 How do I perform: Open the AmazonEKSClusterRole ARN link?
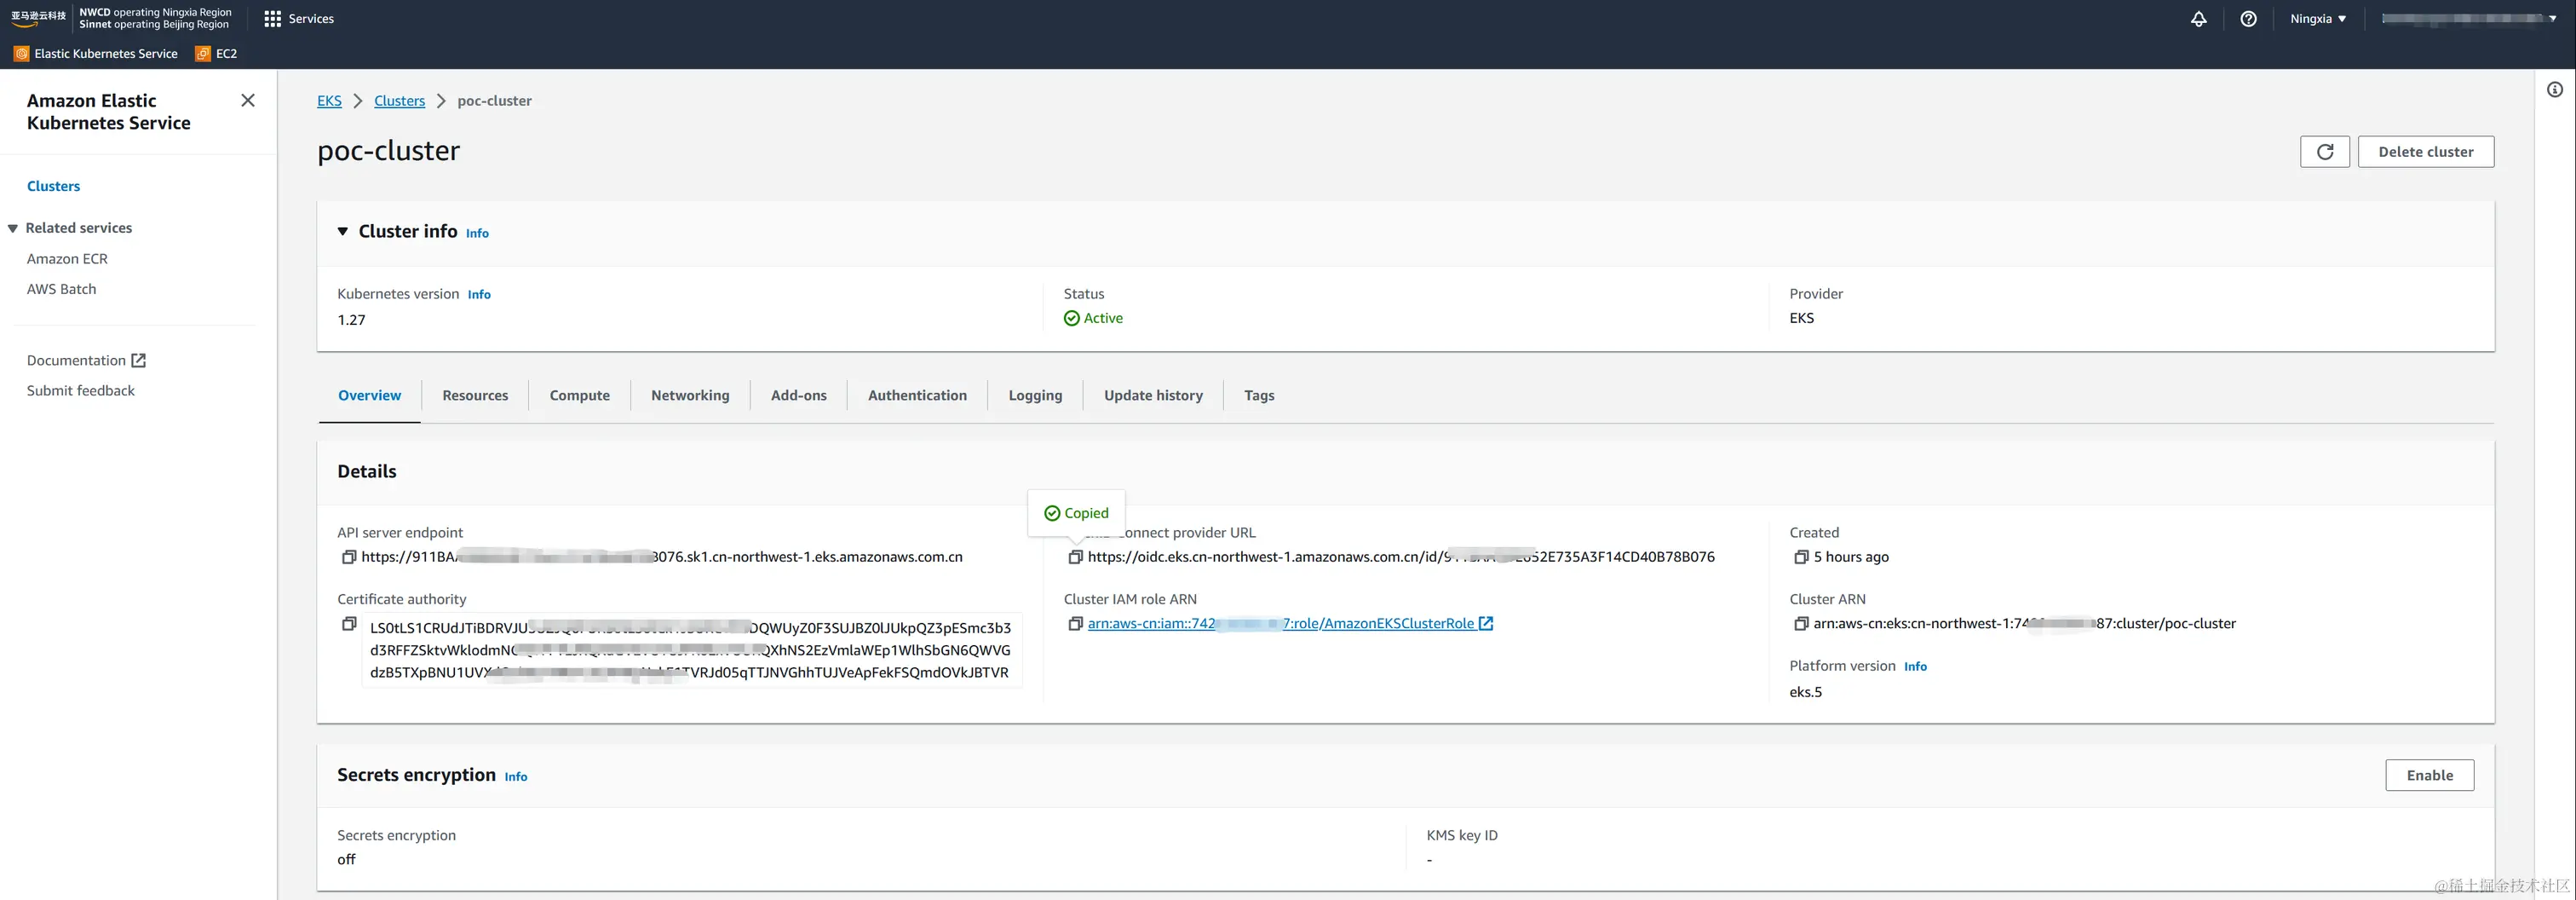pyautogui.click(x=1280, y=624)
